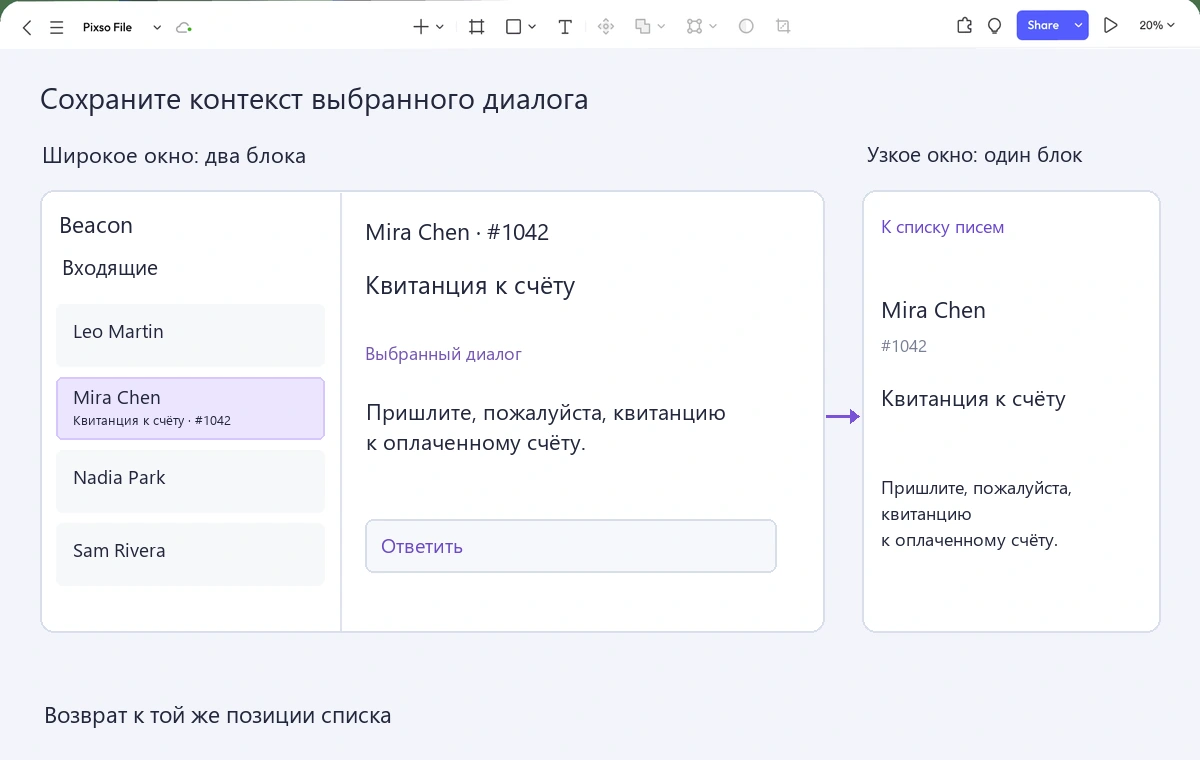Expand the boolean operations dropdown arrow
The height and width of the screenshot is (760, 1200).
pyautogui.click(x=662, y=27)
